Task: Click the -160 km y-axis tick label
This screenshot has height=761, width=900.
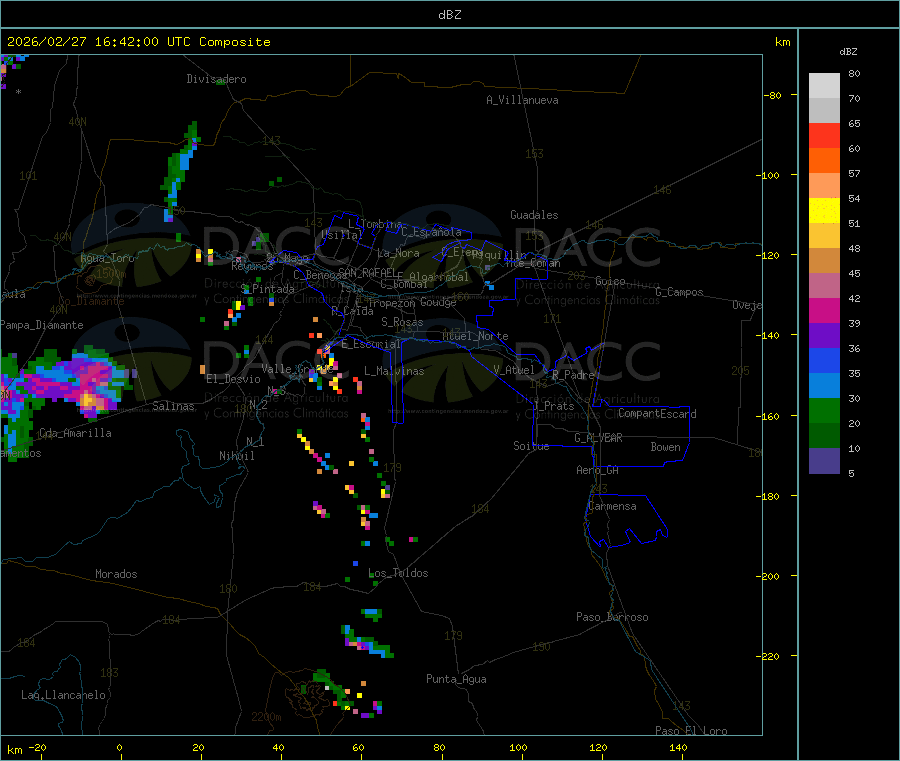Action: point(767,416)
